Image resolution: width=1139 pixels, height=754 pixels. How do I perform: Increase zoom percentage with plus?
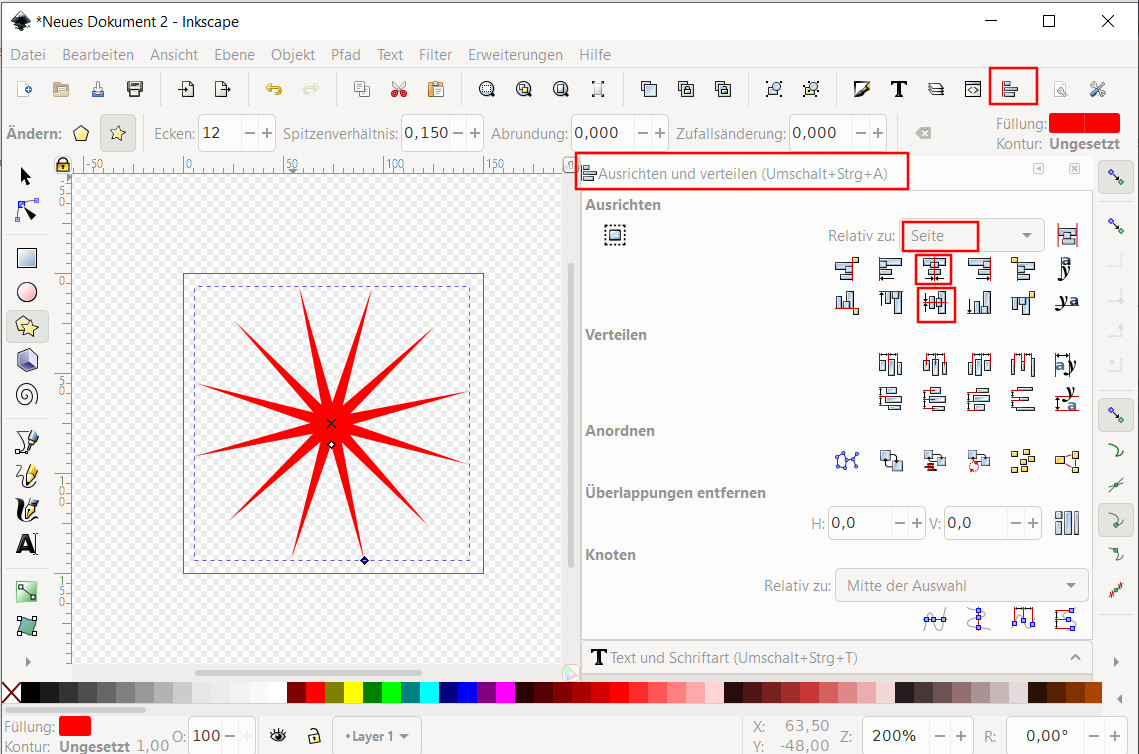tap(960, 737)
